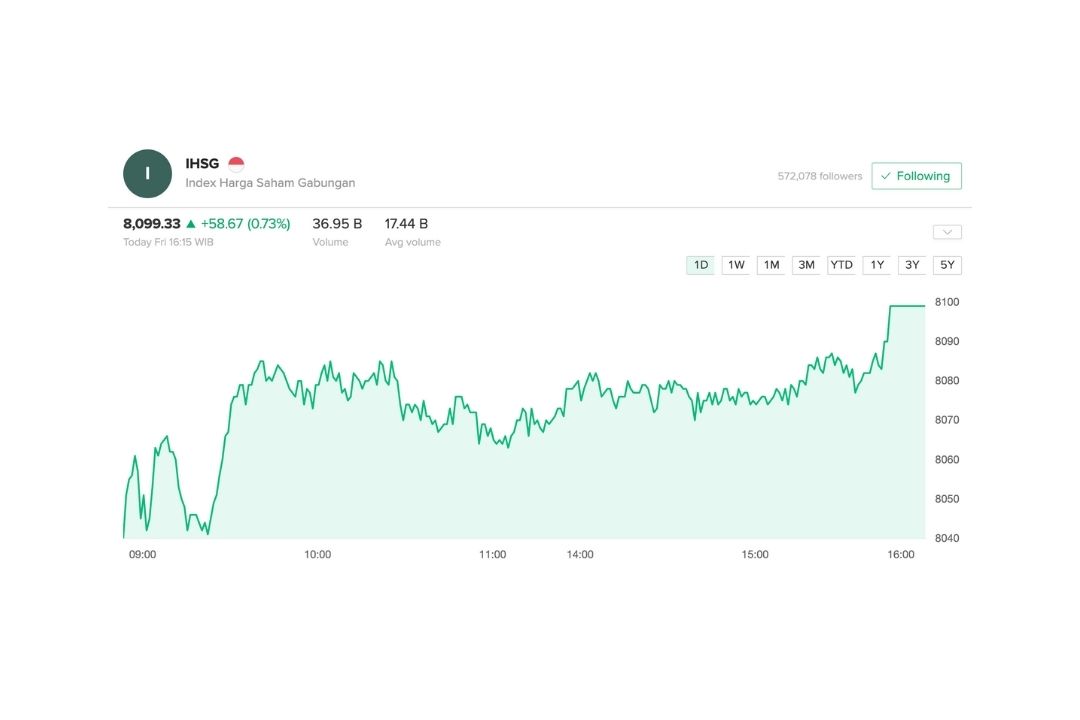
Task: Click the 10:00 time axis label
Action: [x=318, y=555]
